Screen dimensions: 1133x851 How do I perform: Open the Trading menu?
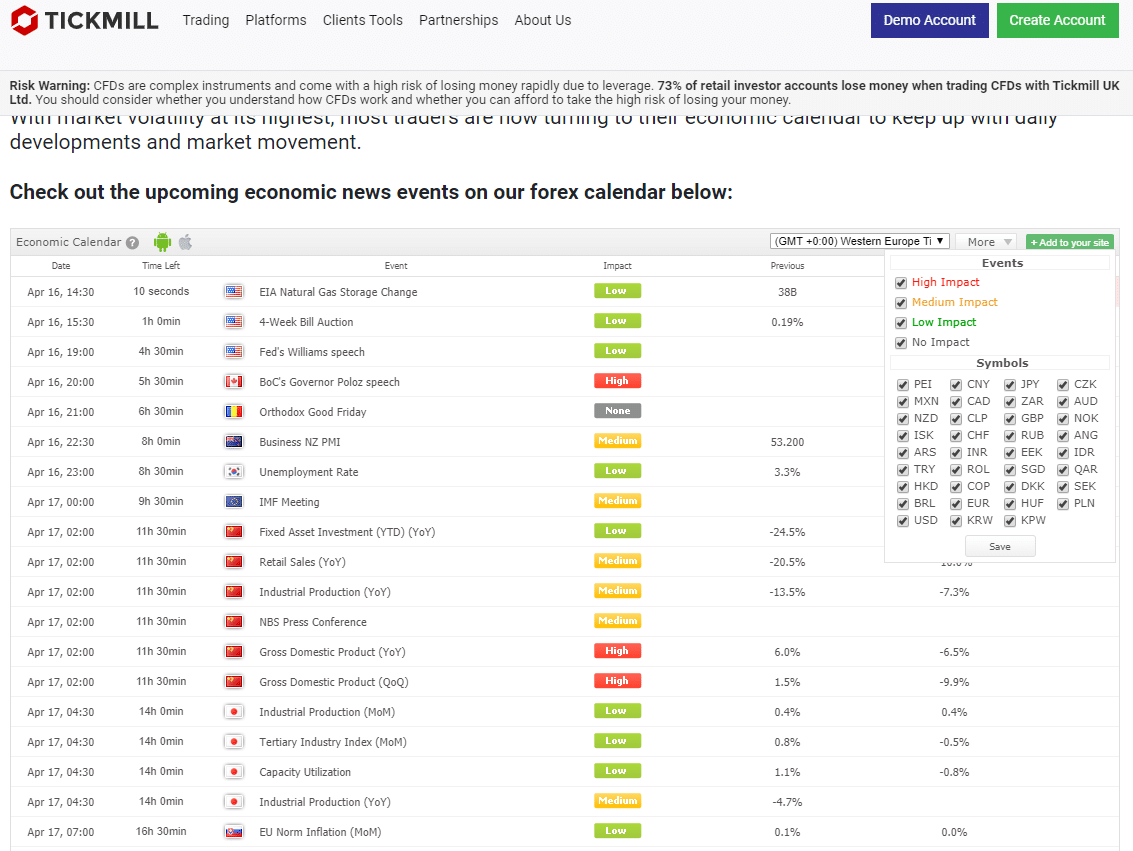click(206, 20)
